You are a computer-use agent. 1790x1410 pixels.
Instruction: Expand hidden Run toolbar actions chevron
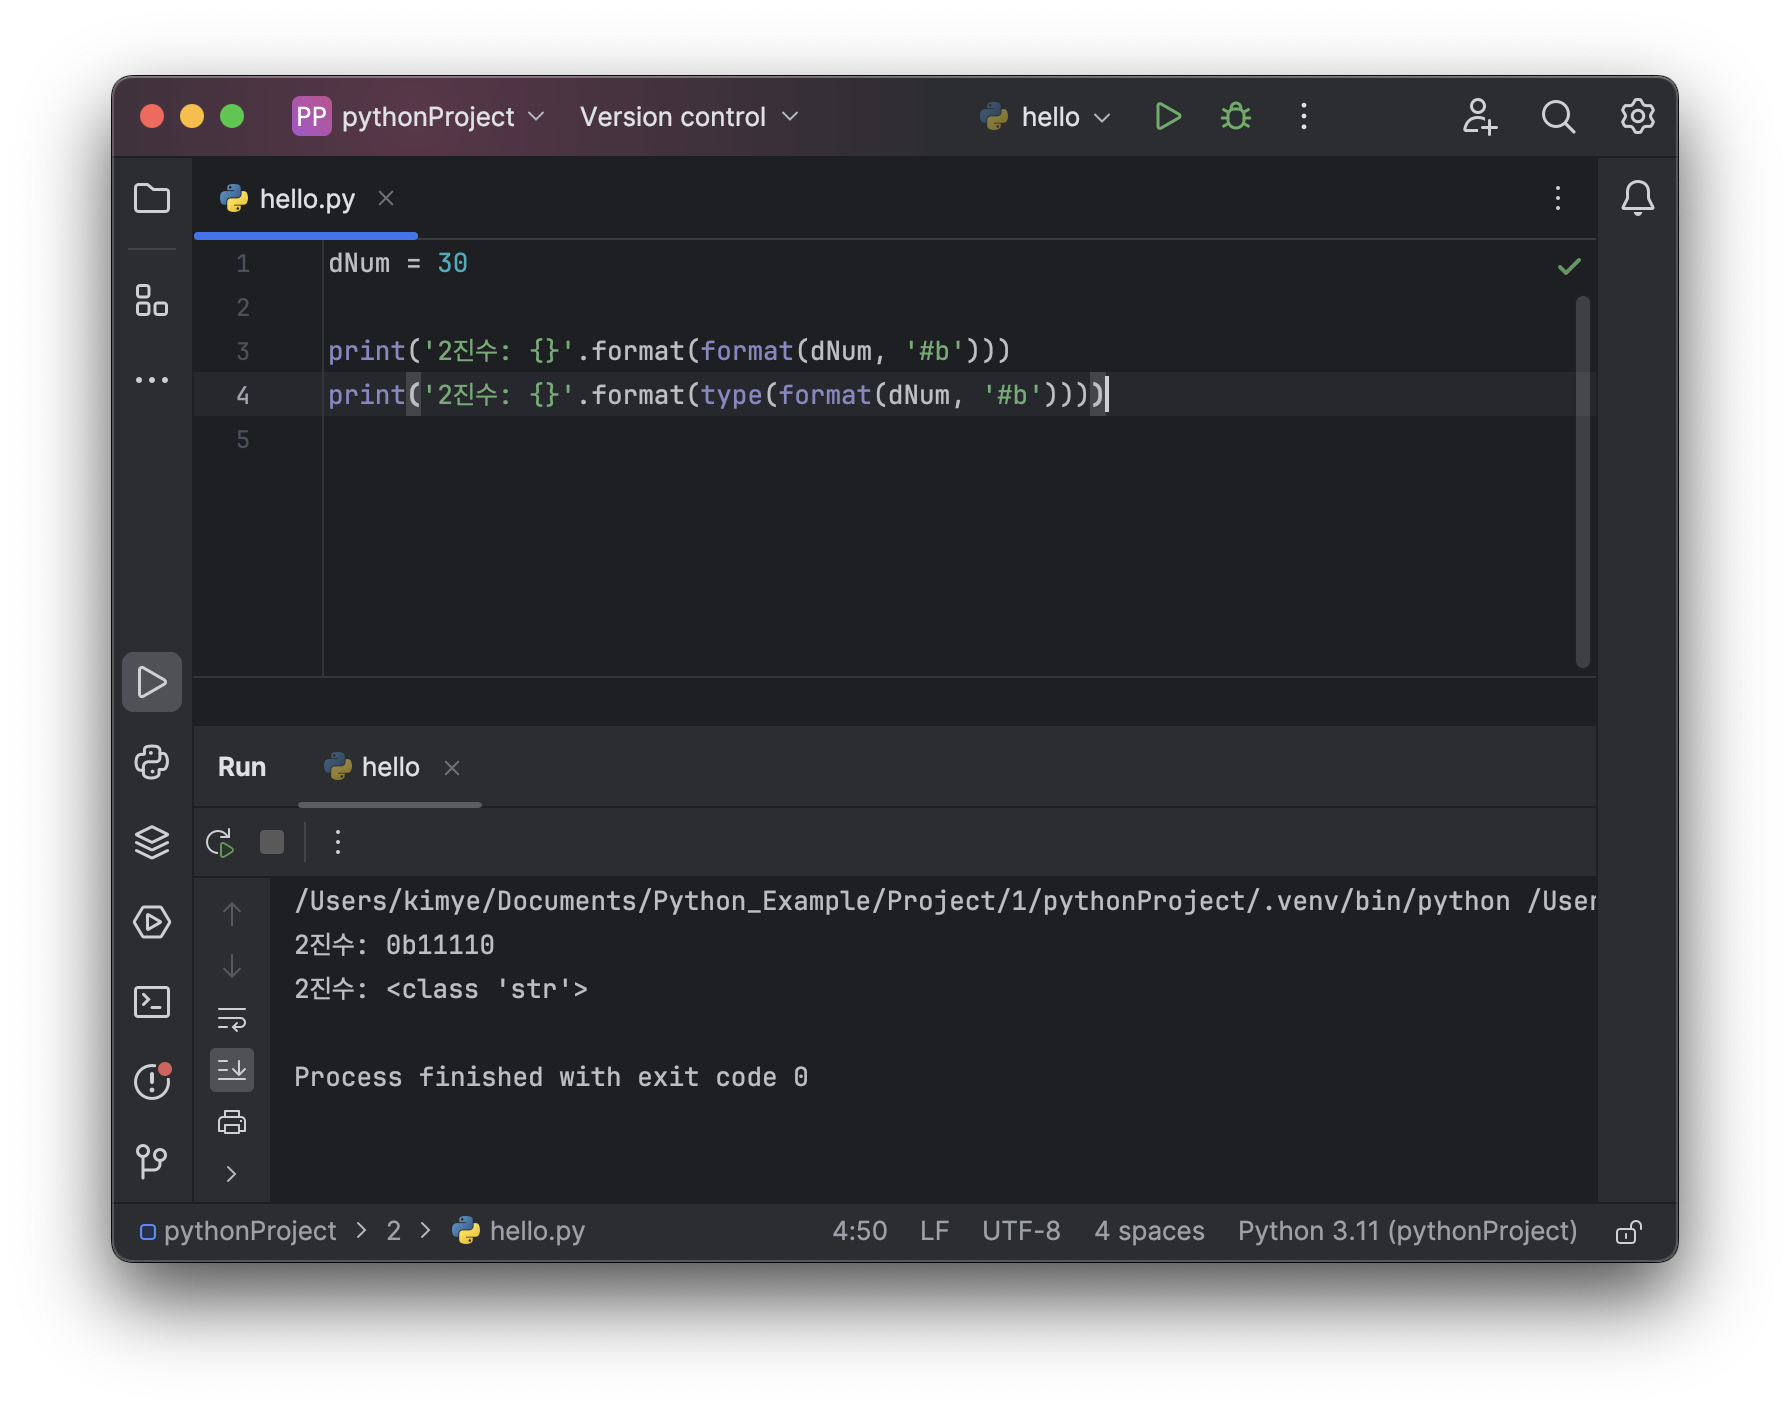pos(232,1174)
